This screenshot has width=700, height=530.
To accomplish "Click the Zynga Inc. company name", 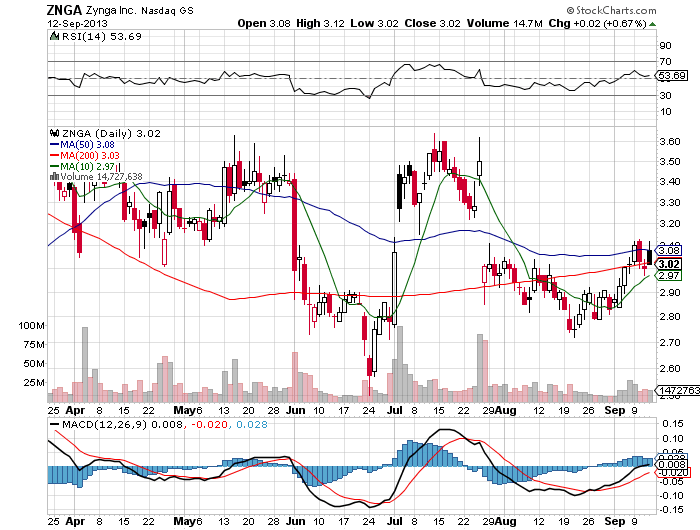I will (110, 10).
